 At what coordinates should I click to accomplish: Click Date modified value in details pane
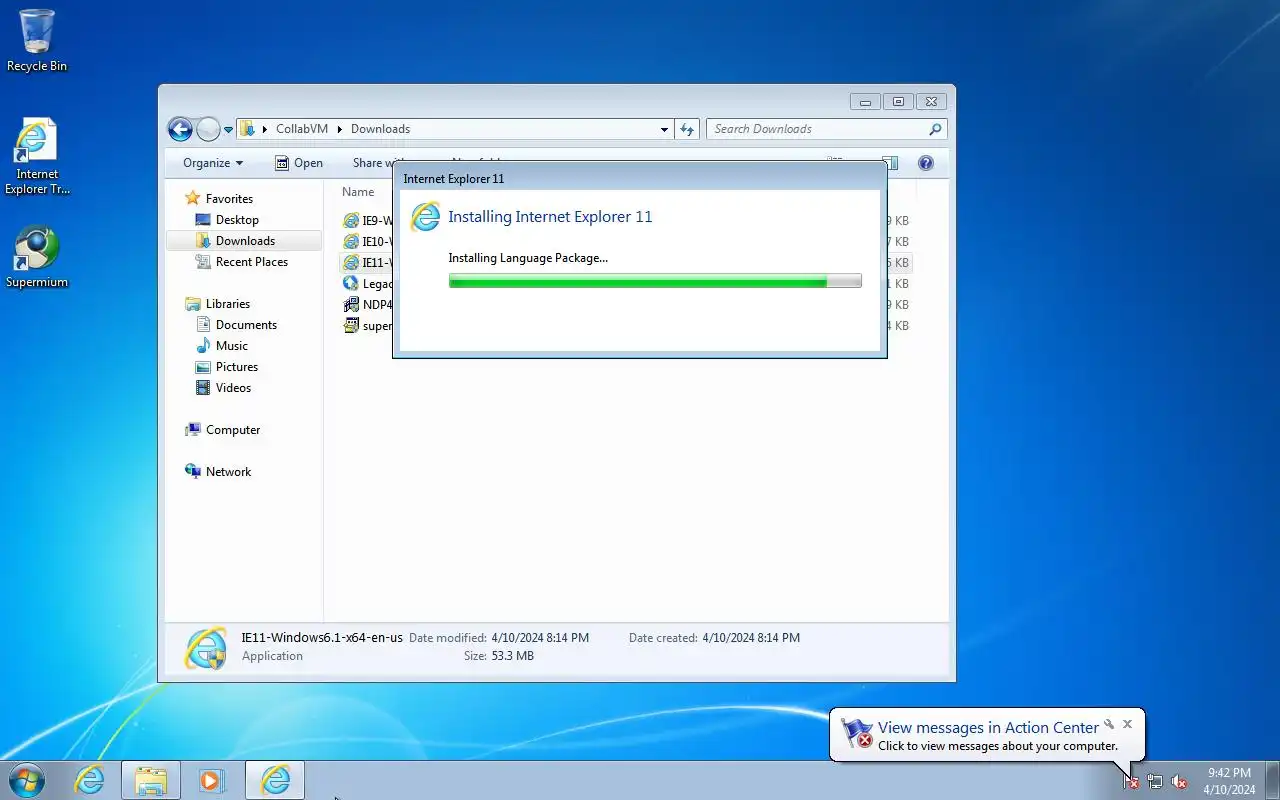(x=540, y=638)
